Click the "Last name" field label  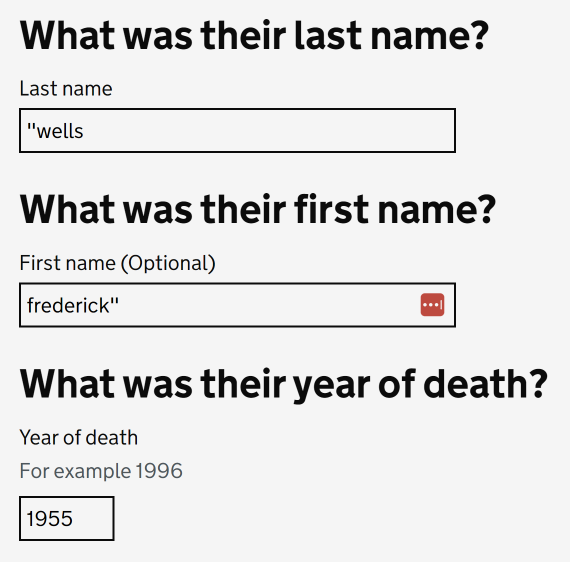coord(66,89)
